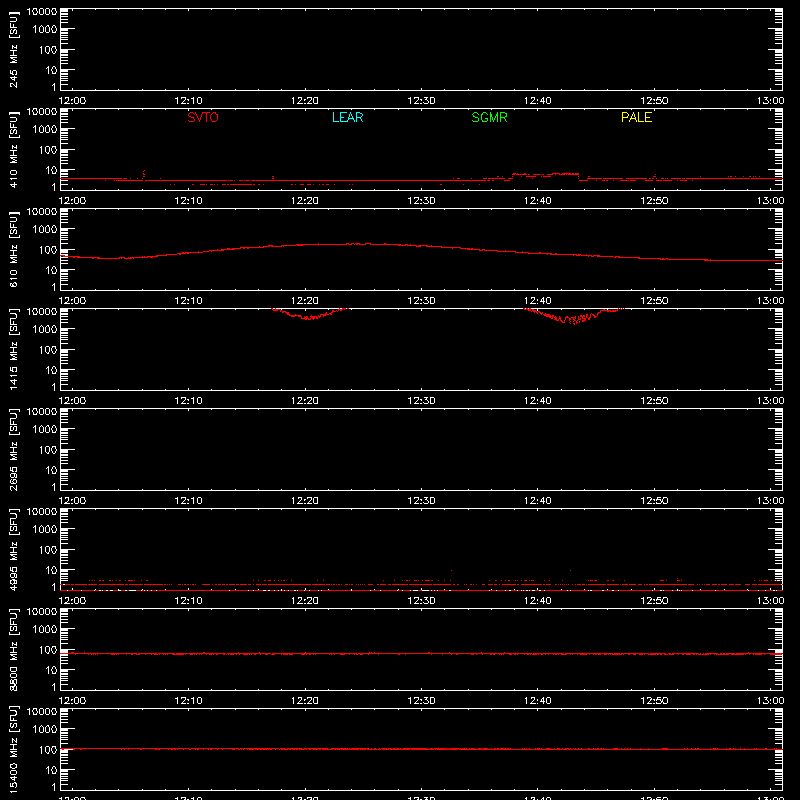
Task: Click the red SVTO station label
Action: [x=203, y=117]
